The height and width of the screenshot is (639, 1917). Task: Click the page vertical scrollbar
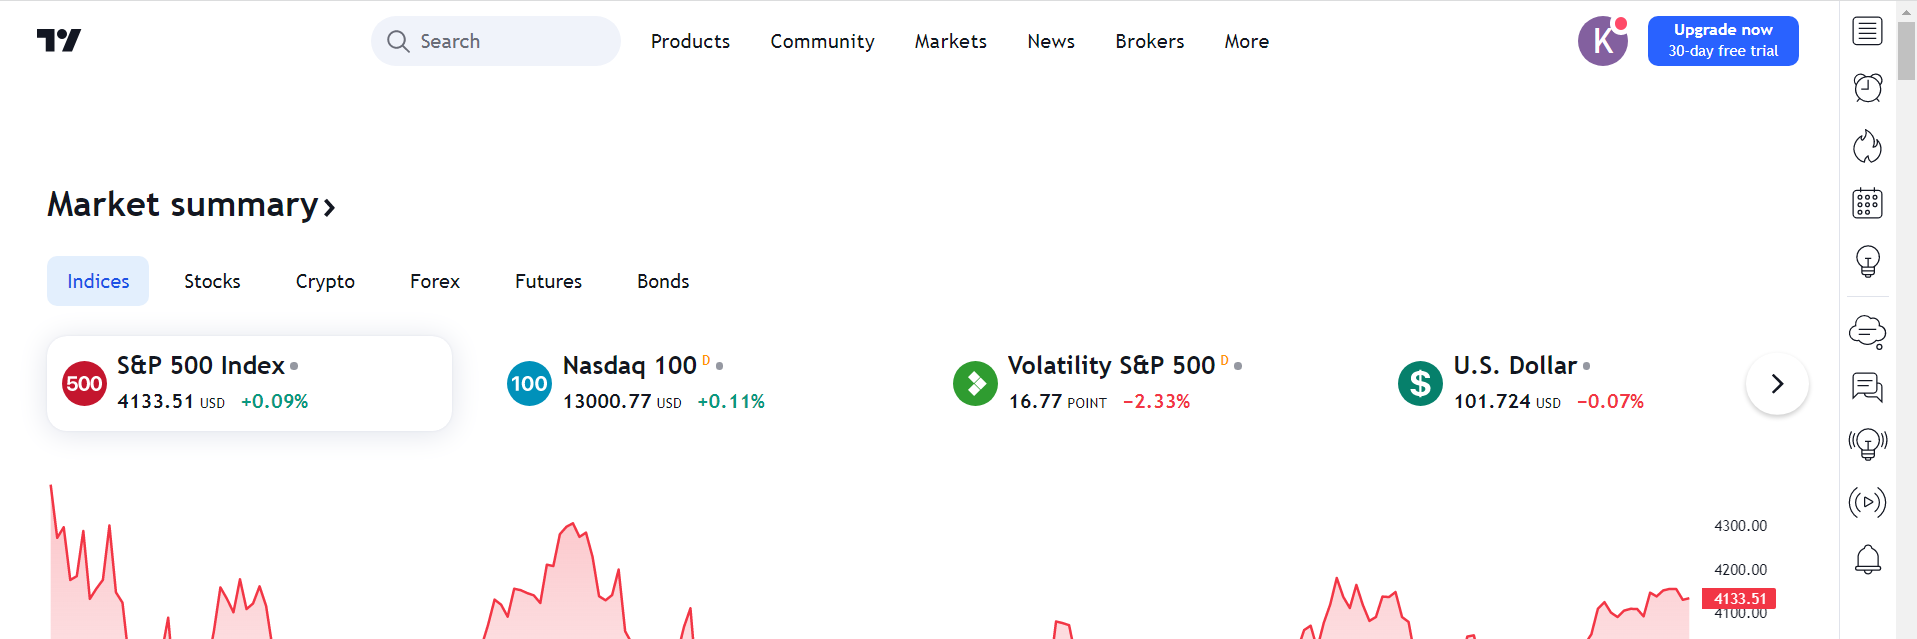coord(1907,50)
